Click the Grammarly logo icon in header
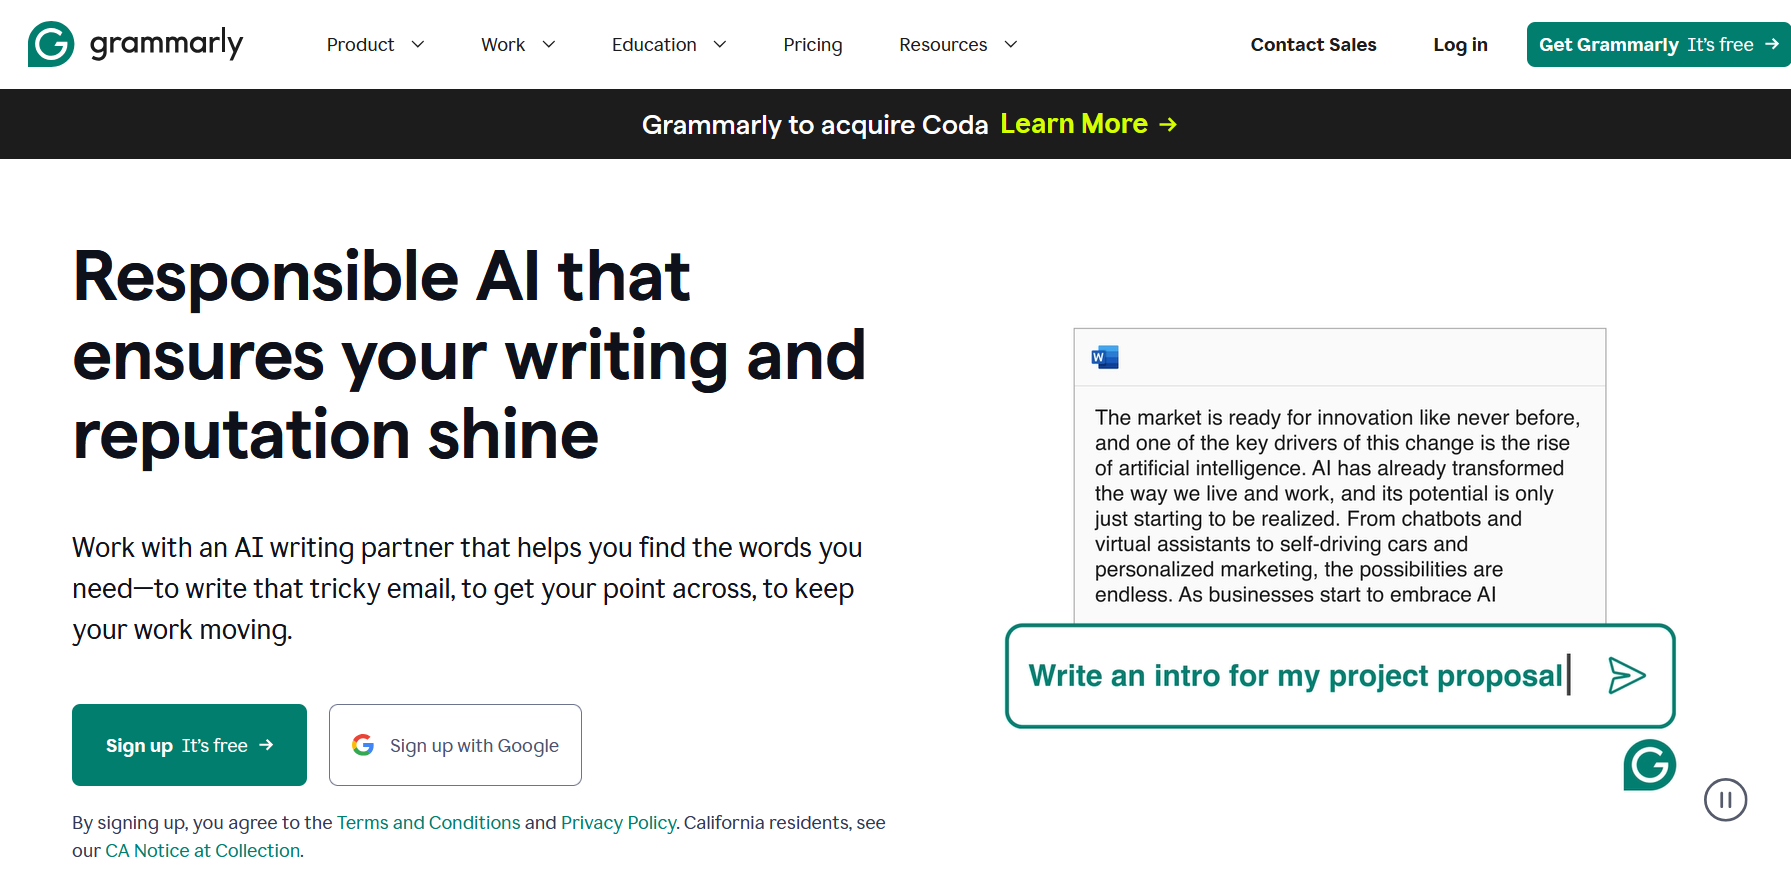The height and width of the screenshot is (887, 1791). click(x=51, y=44)
